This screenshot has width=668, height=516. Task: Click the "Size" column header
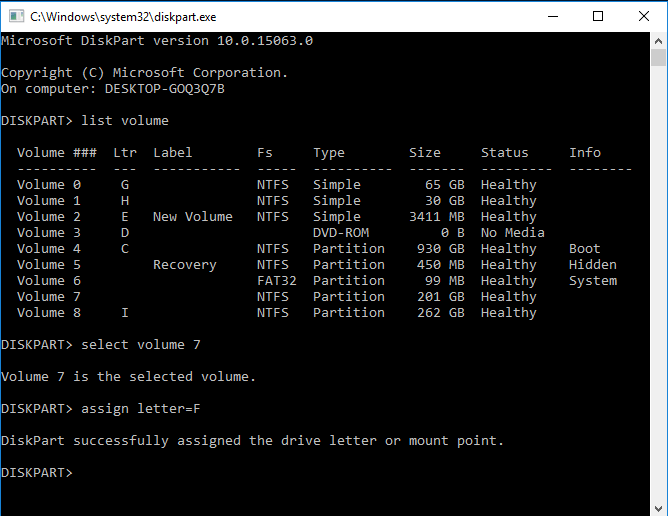[424, 153]
